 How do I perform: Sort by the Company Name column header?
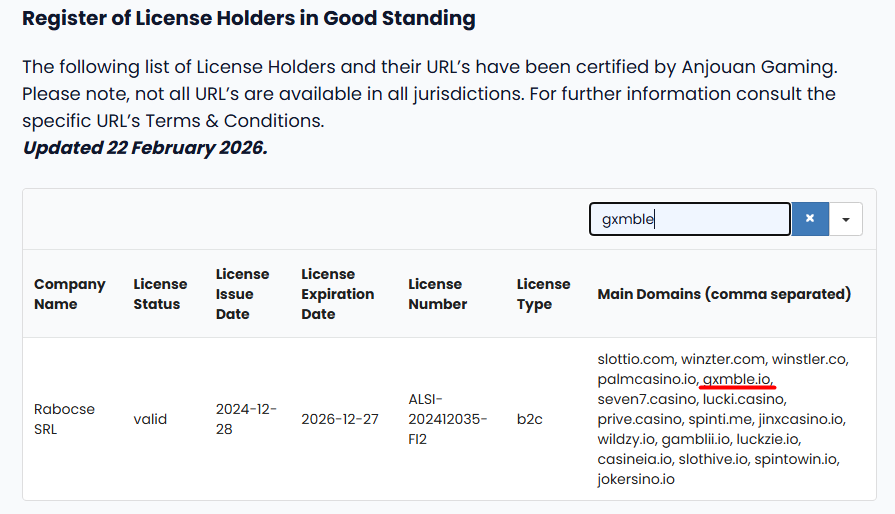pyautogui.click(x=70, y=294)
